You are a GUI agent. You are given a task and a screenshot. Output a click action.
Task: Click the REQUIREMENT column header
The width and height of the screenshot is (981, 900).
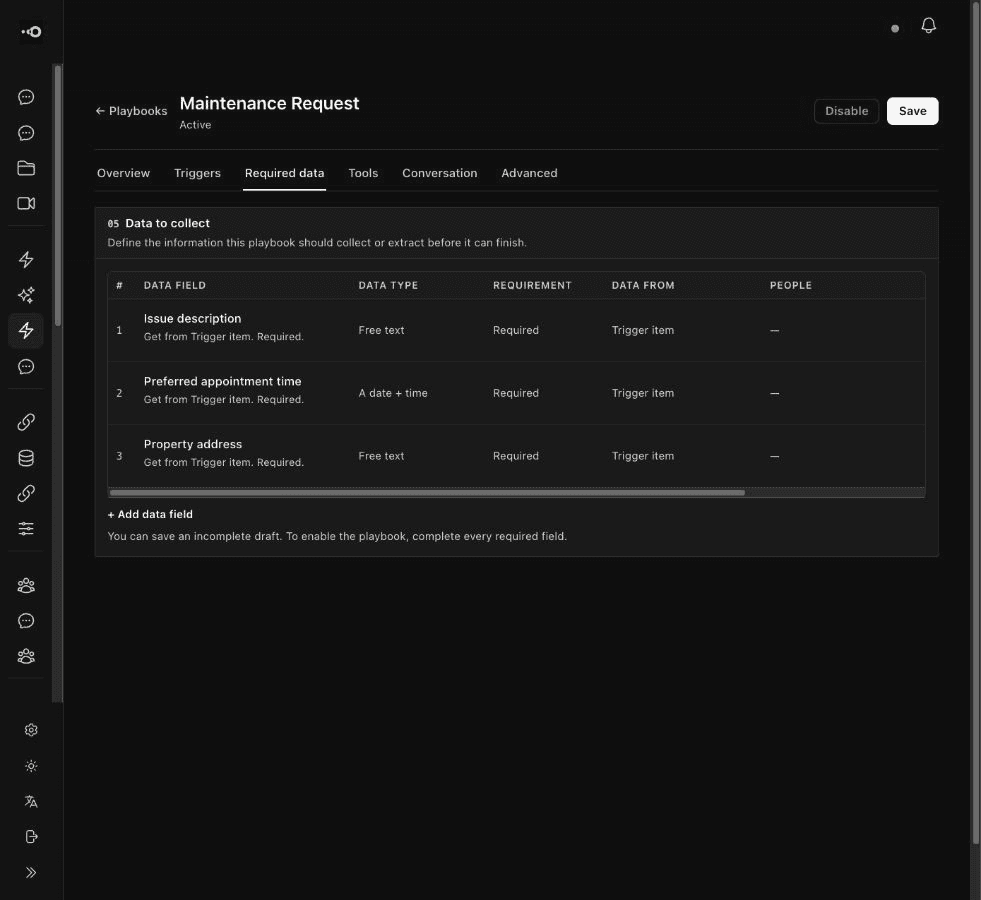coord(532,285)
